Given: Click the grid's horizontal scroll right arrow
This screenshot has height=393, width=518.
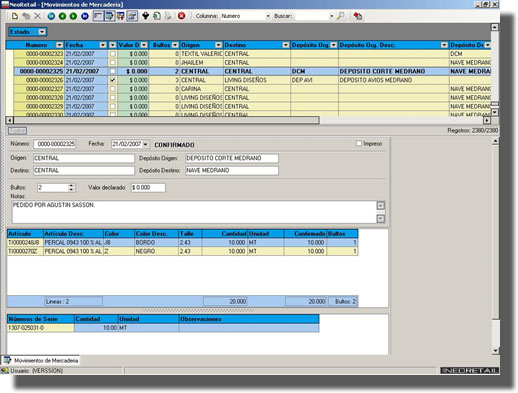Looking at the screenshot, I should 487,120.
